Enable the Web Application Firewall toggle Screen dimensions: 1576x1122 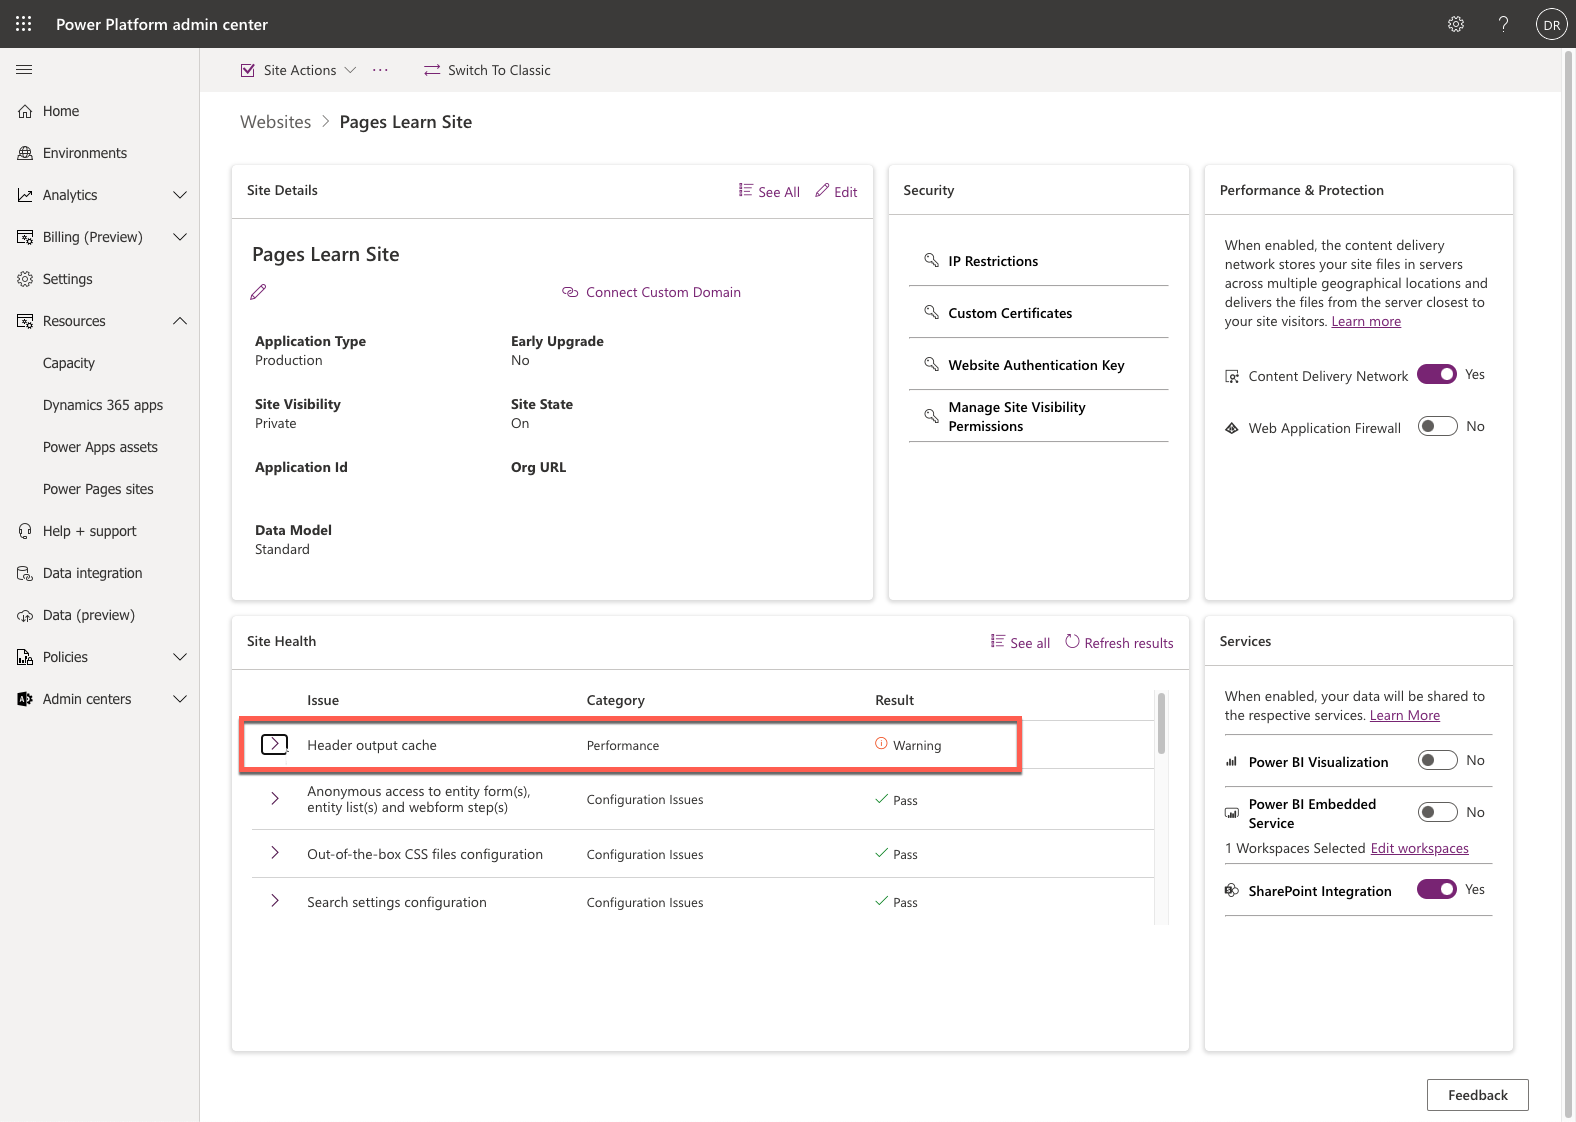1437,426
